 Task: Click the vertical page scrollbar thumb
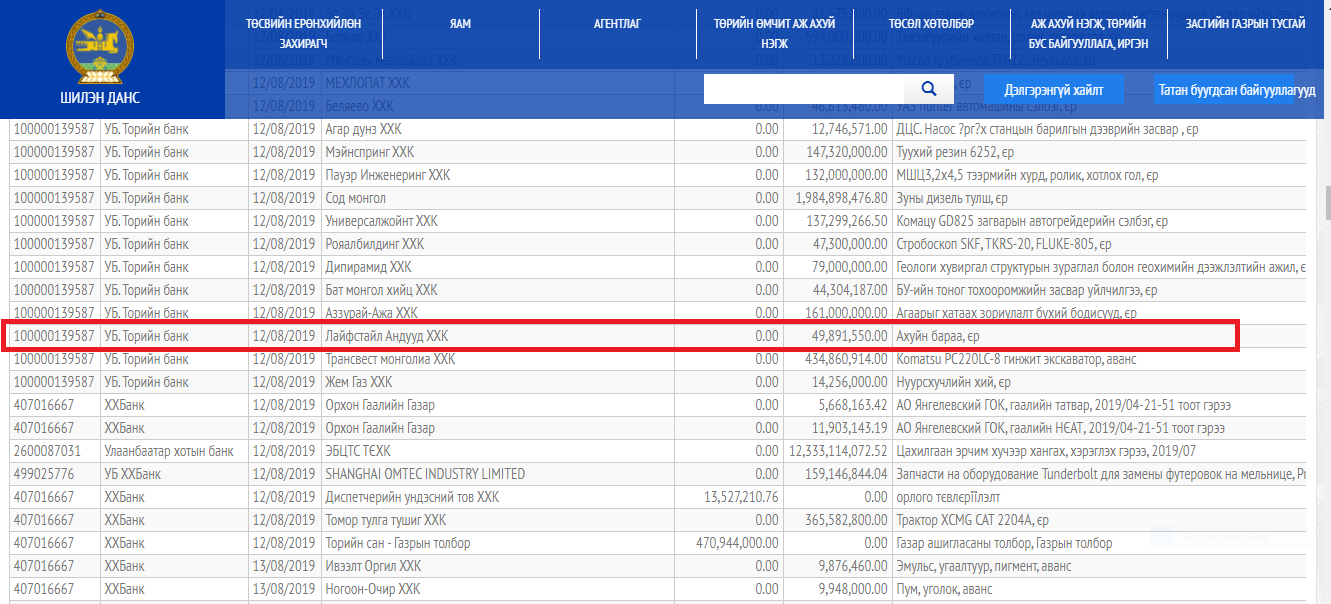pyautogui.click(x=1327, y=202)
